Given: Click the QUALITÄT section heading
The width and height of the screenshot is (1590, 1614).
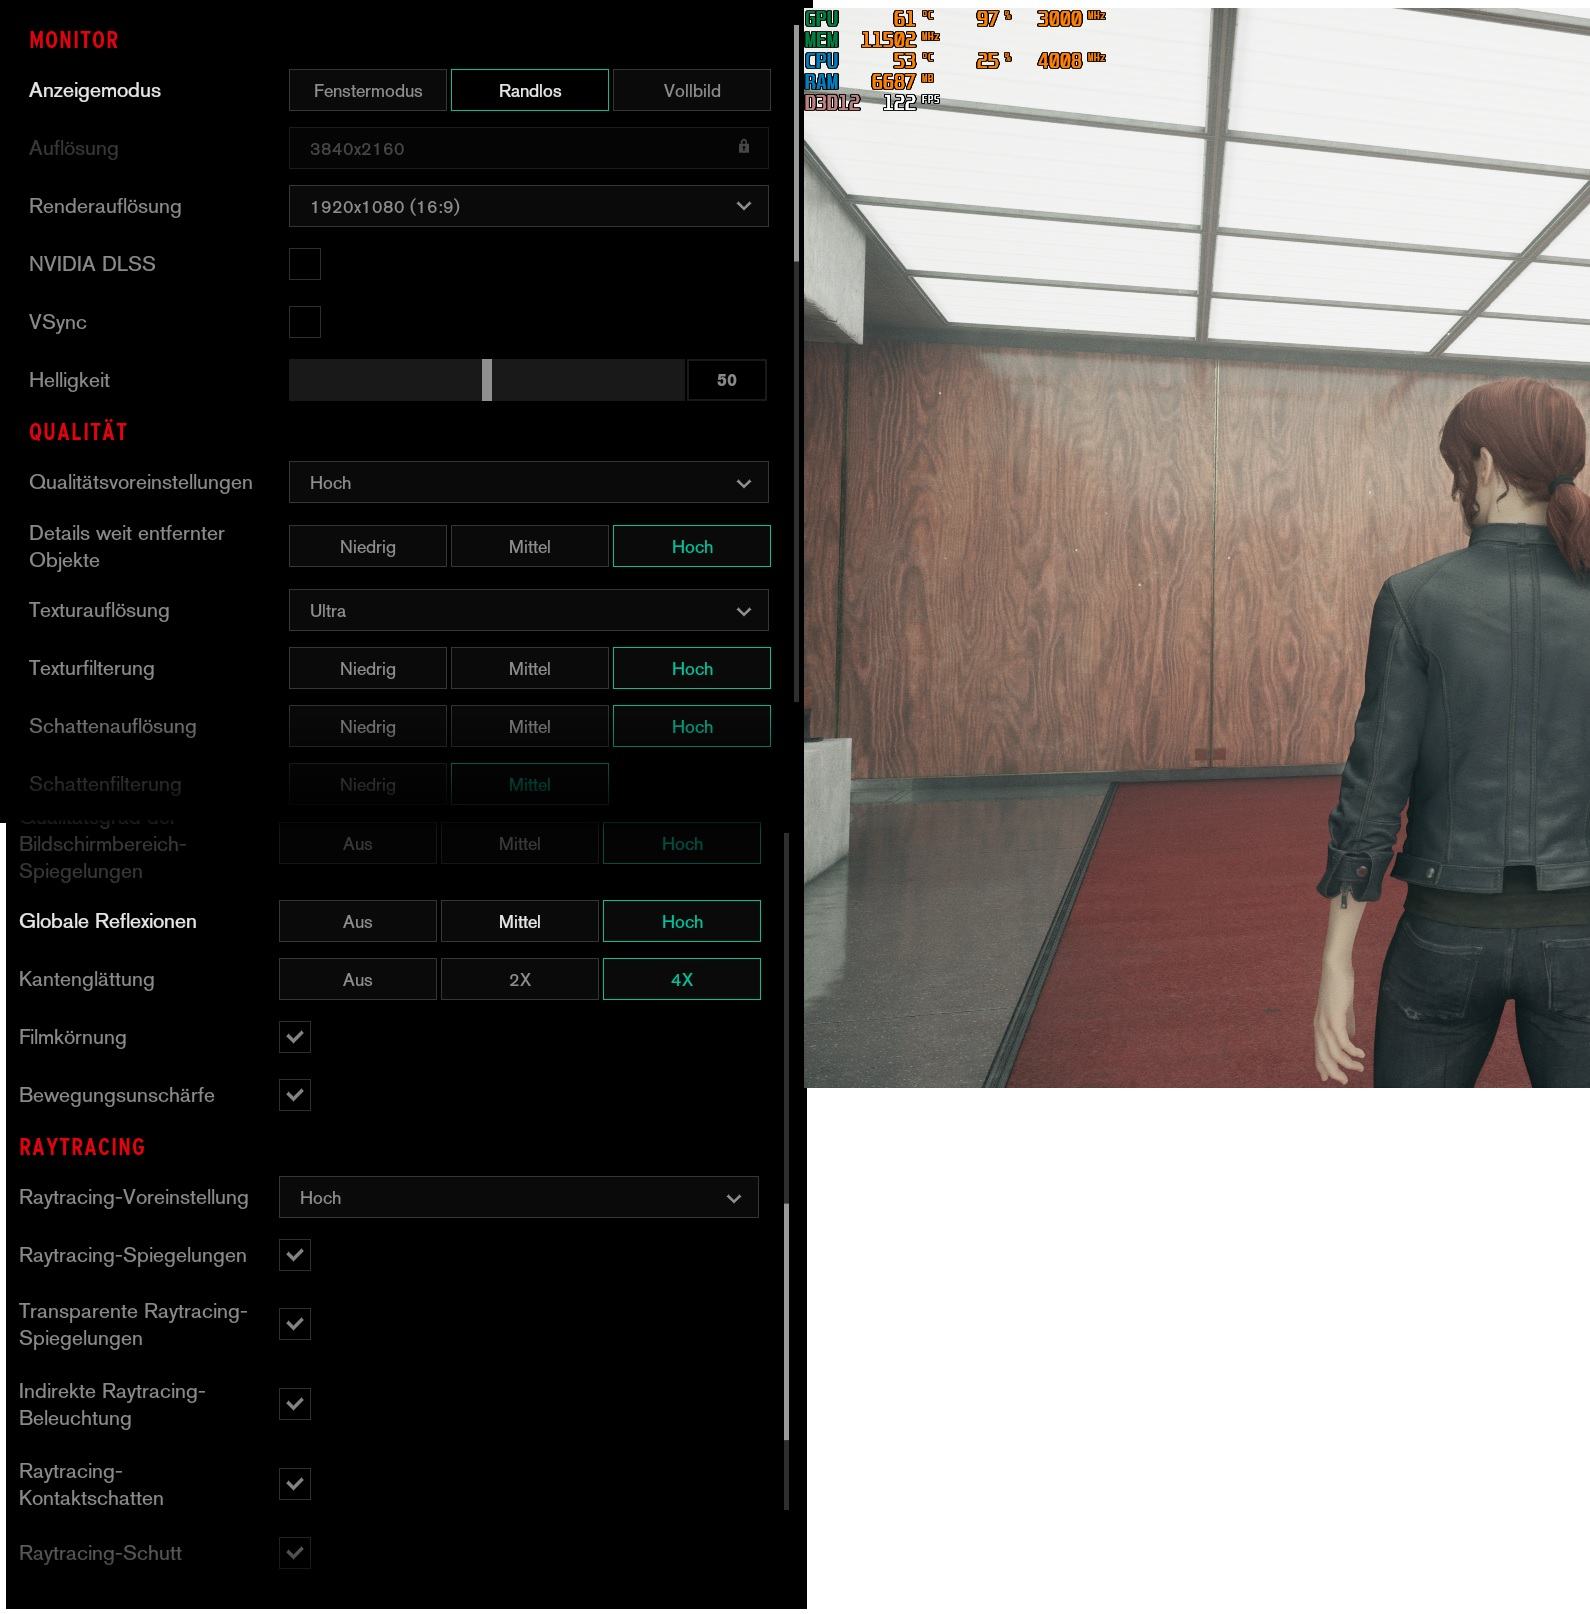Looking at the screenshot, I should point(78,432).
